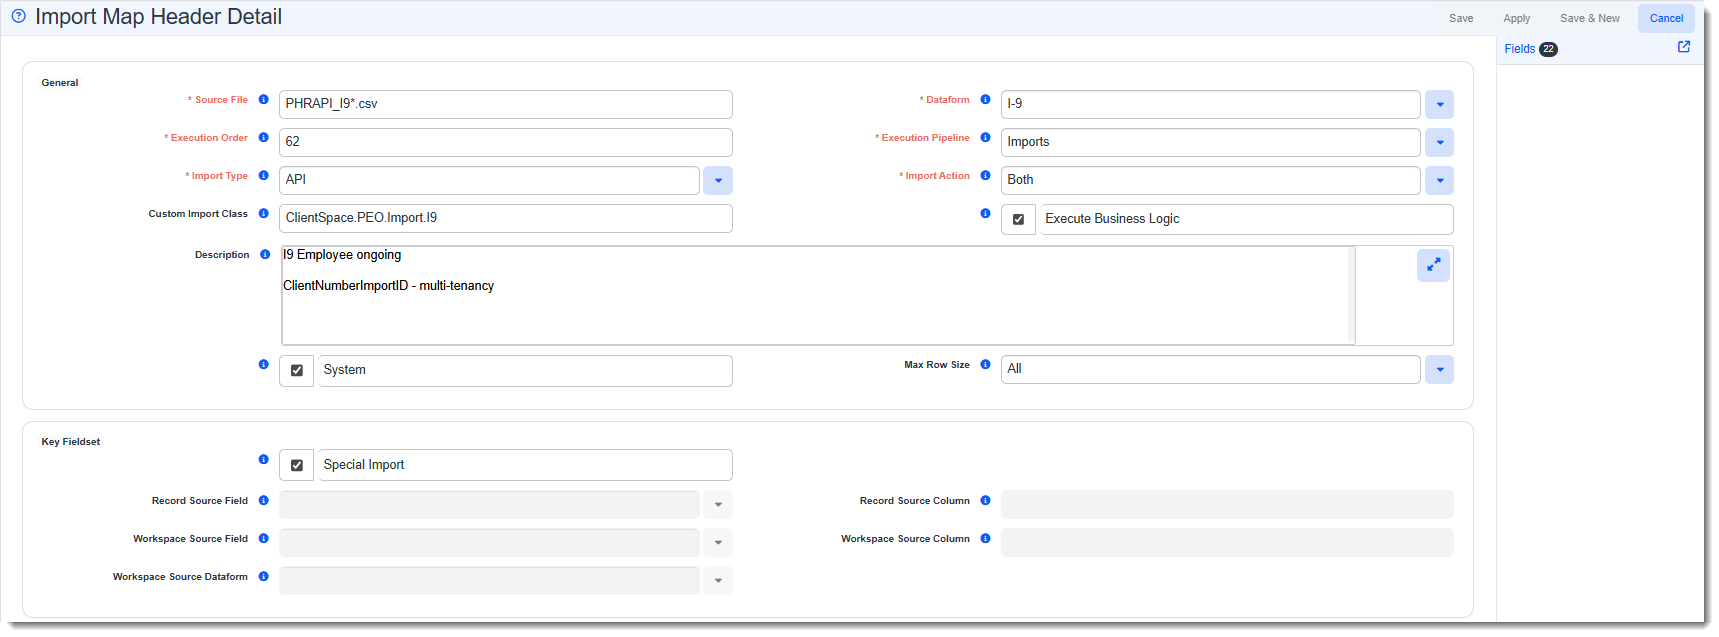
Task: Expand the Execution Pipeline dropdown
Action: pyautogui.click(x=1439, y=143)
